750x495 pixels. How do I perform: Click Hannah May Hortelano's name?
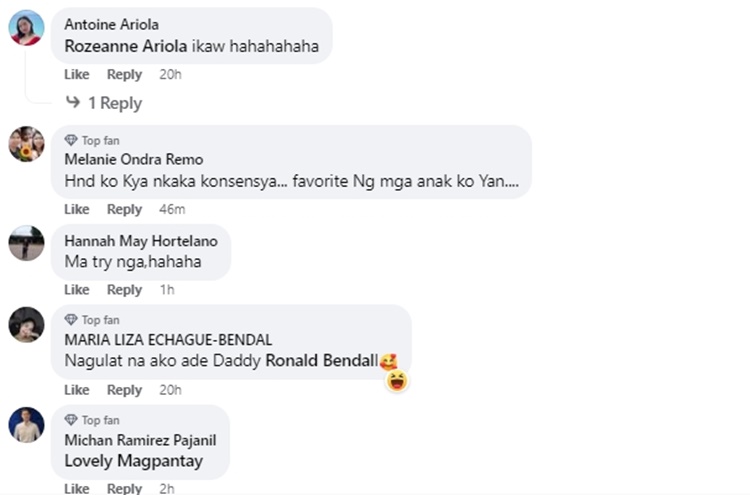pyautogui.click(x=141, y=241)
